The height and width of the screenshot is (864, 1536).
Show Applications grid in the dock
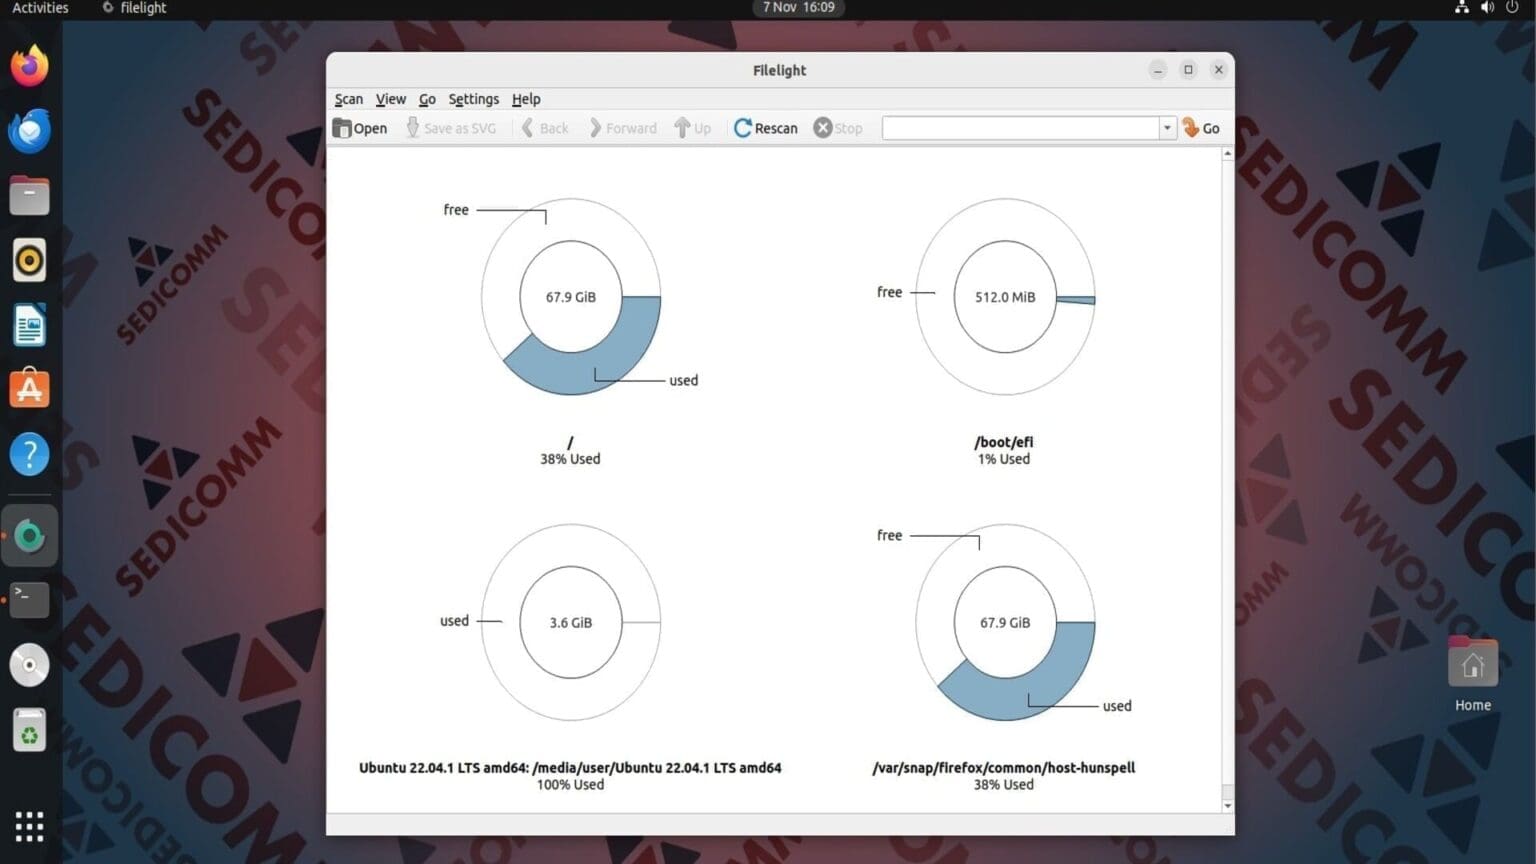click(x=29, y=827)
